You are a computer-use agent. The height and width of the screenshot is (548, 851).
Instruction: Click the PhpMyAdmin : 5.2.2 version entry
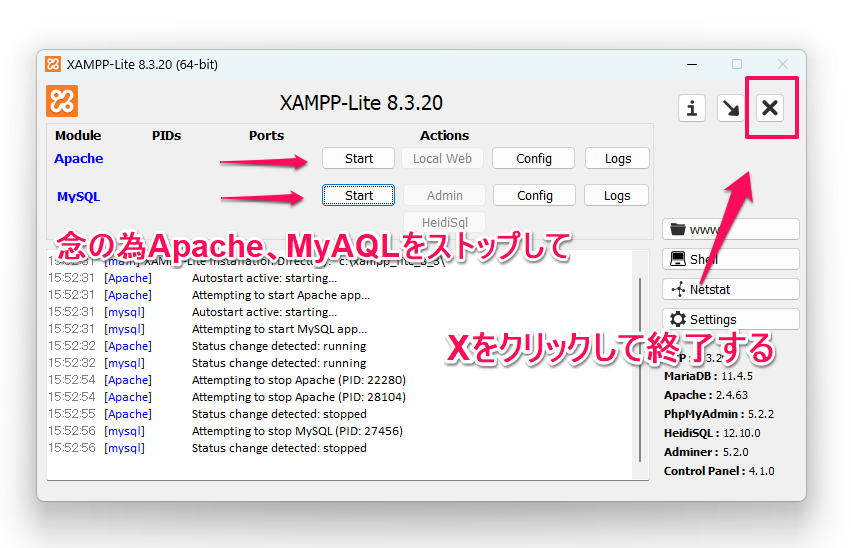pos(719,414)
